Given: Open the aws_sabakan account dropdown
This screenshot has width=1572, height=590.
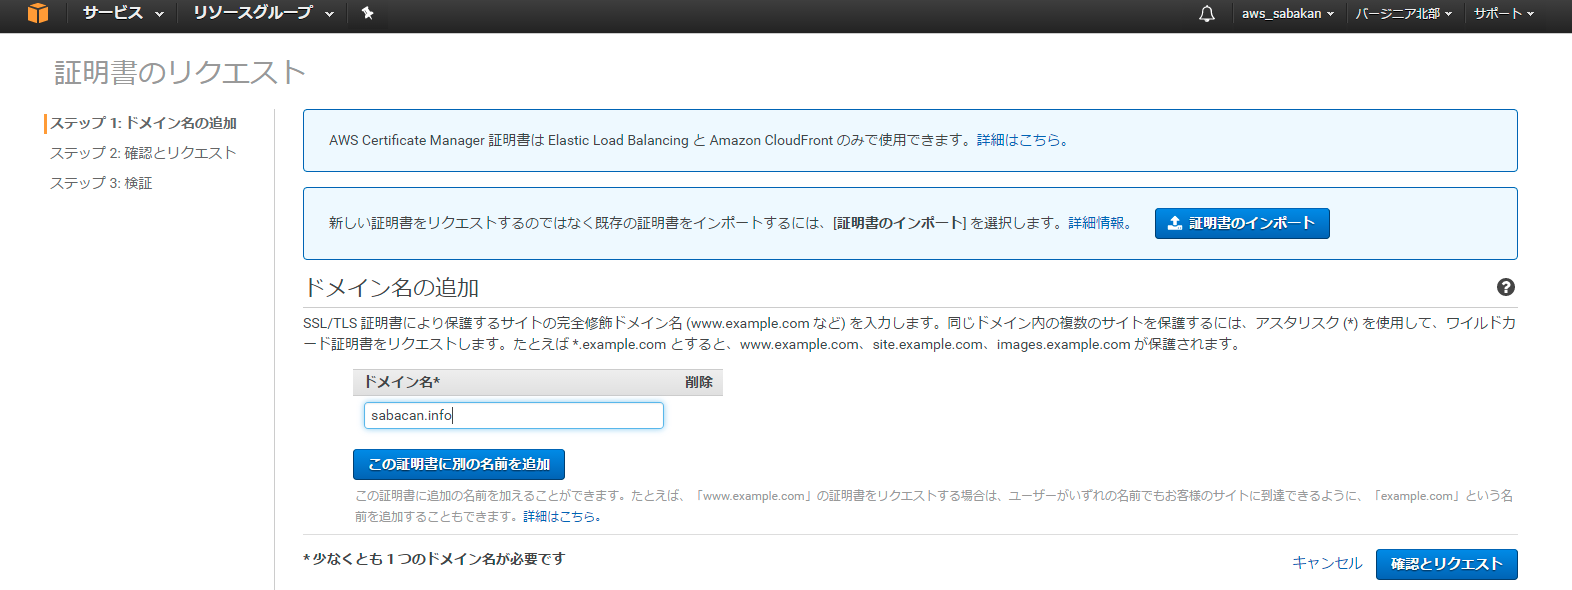Looking at the screenshot, I should pyautogui.click(x=1288, y=13).
